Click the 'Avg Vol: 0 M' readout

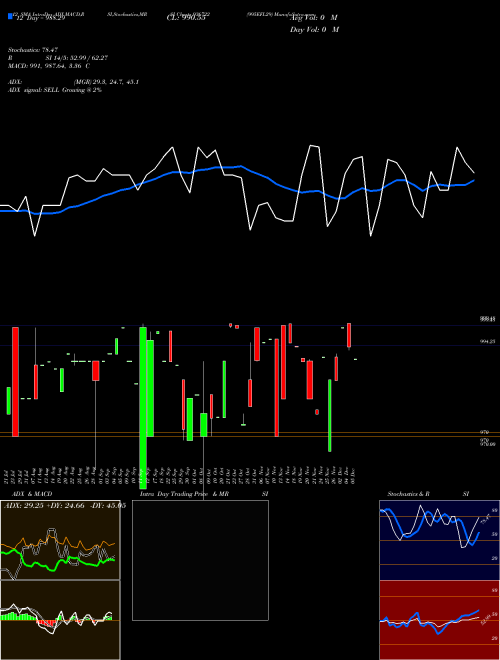tap(314, 18)
